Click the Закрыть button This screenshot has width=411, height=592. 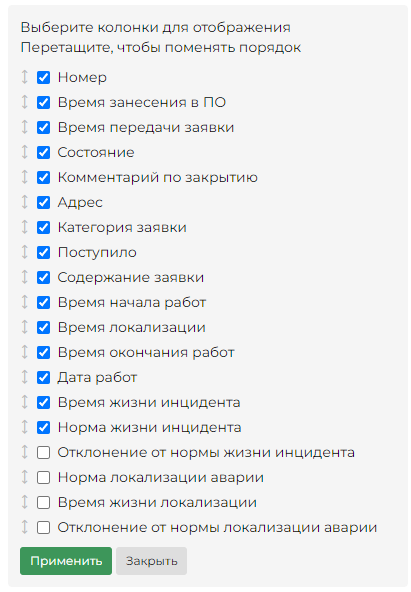point(151,561)
